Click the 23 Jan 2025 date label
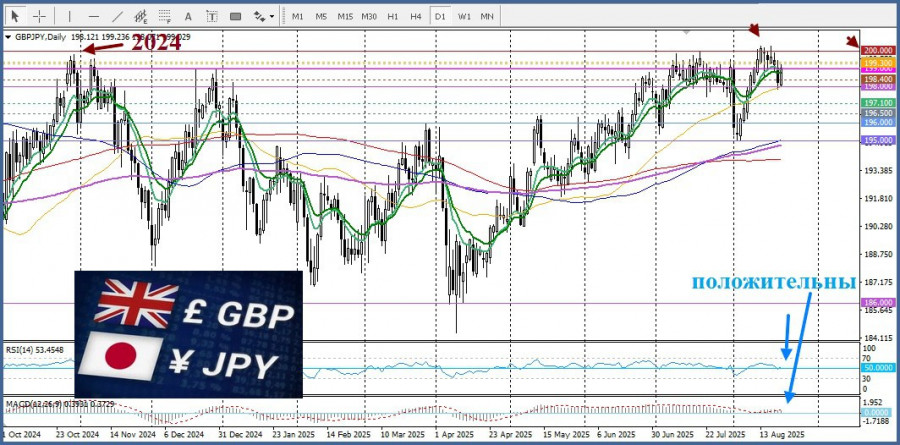The image size is (900, 445). [x=294, y=433]
